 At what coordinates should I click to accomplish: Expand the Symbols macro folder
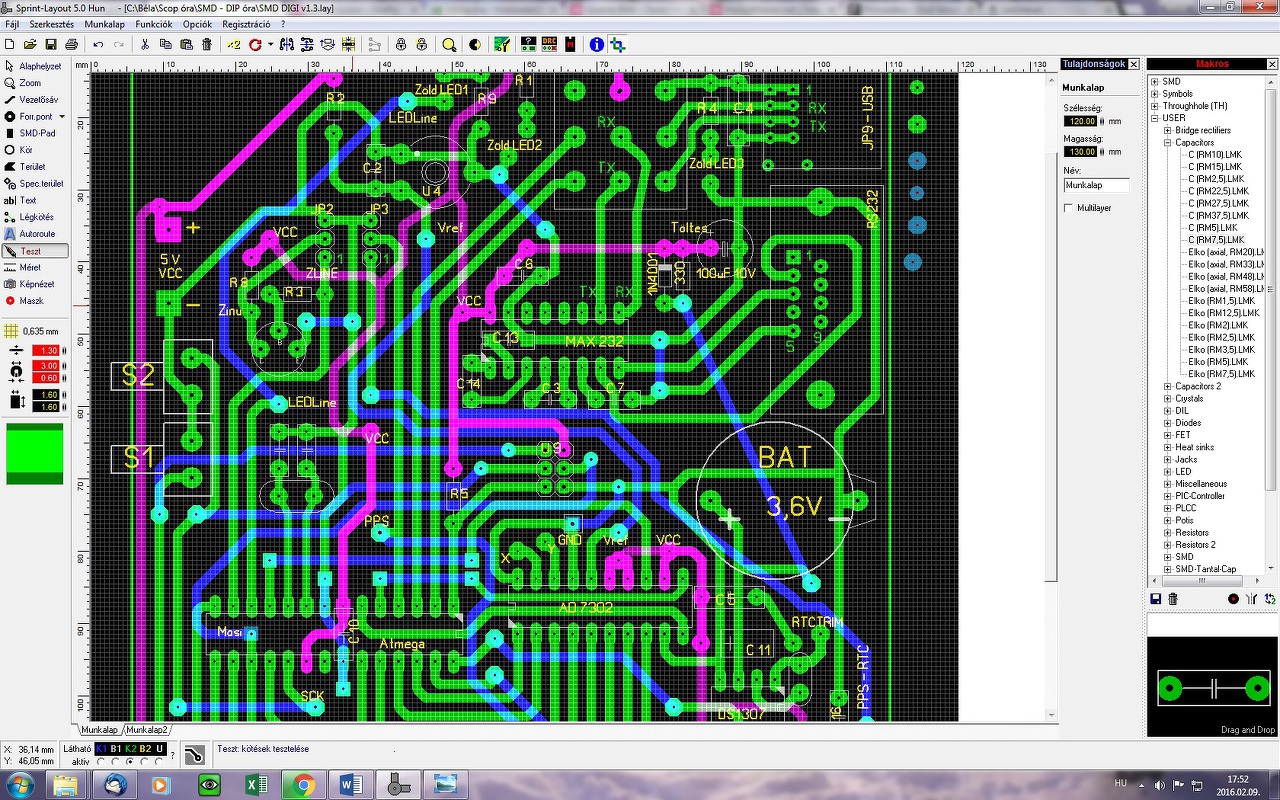pos(1154,94)
